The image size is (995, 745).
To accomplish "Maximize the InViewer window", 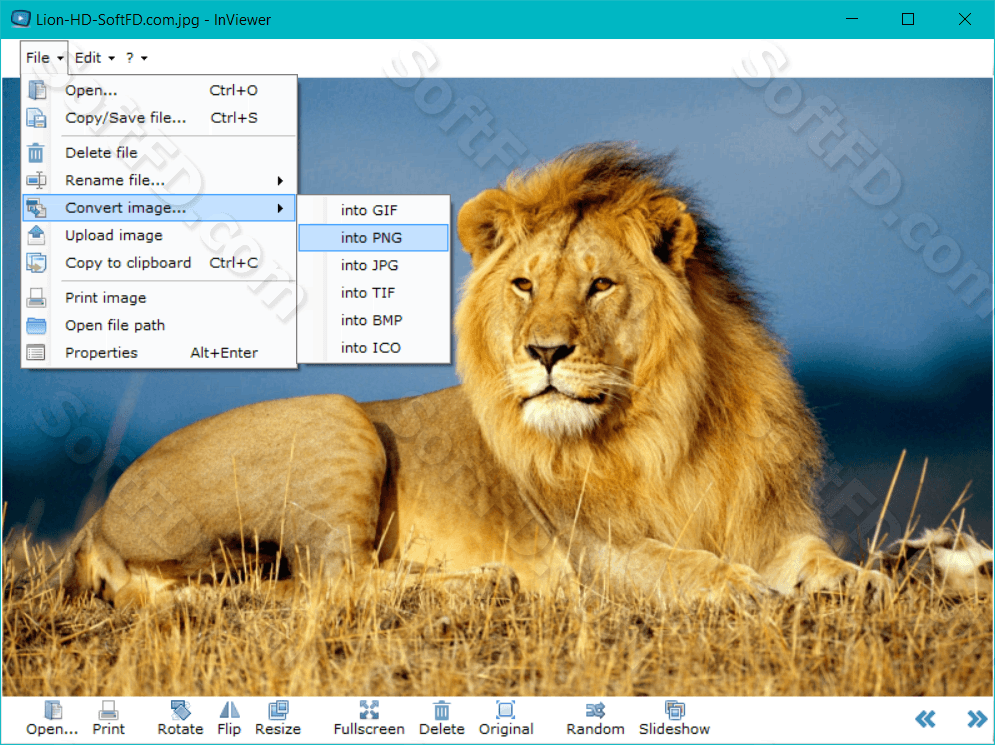I will pyautogui.click(x=908, y=19).
